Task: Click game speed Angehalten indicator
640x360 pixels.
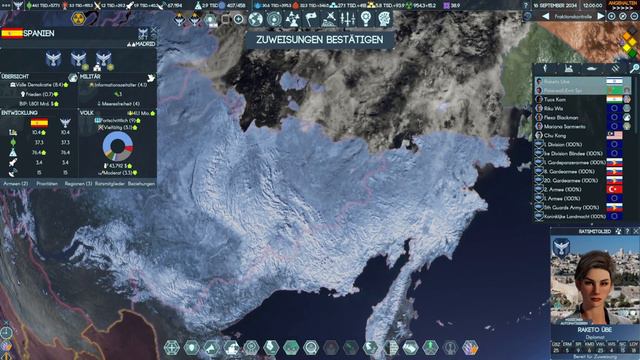Action: pos(622,5)
